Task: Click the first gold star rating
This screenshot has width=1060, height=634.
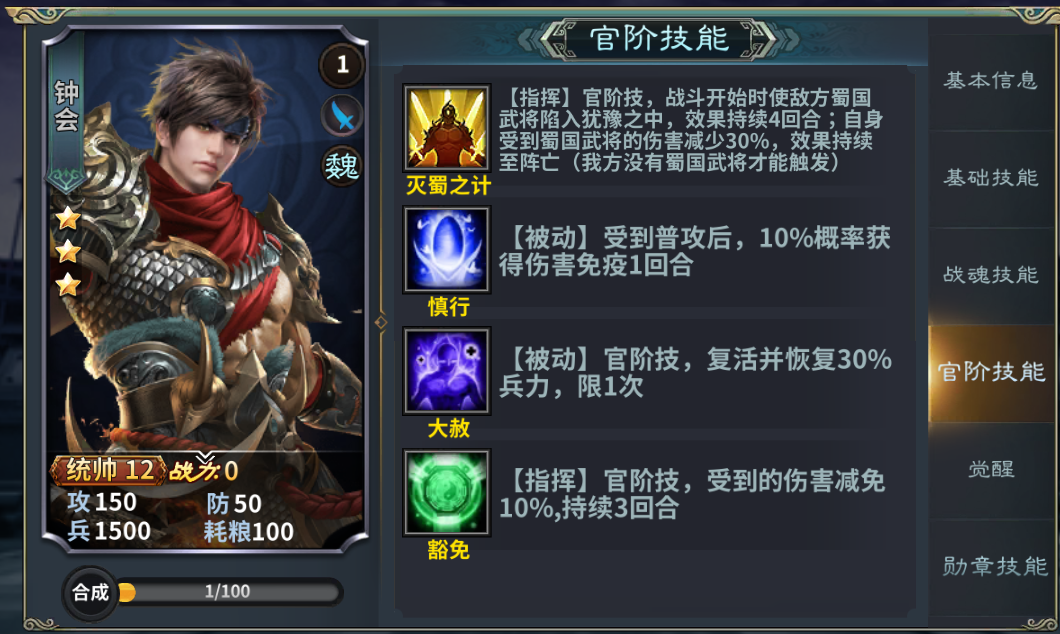Action: tap(68, 218)
